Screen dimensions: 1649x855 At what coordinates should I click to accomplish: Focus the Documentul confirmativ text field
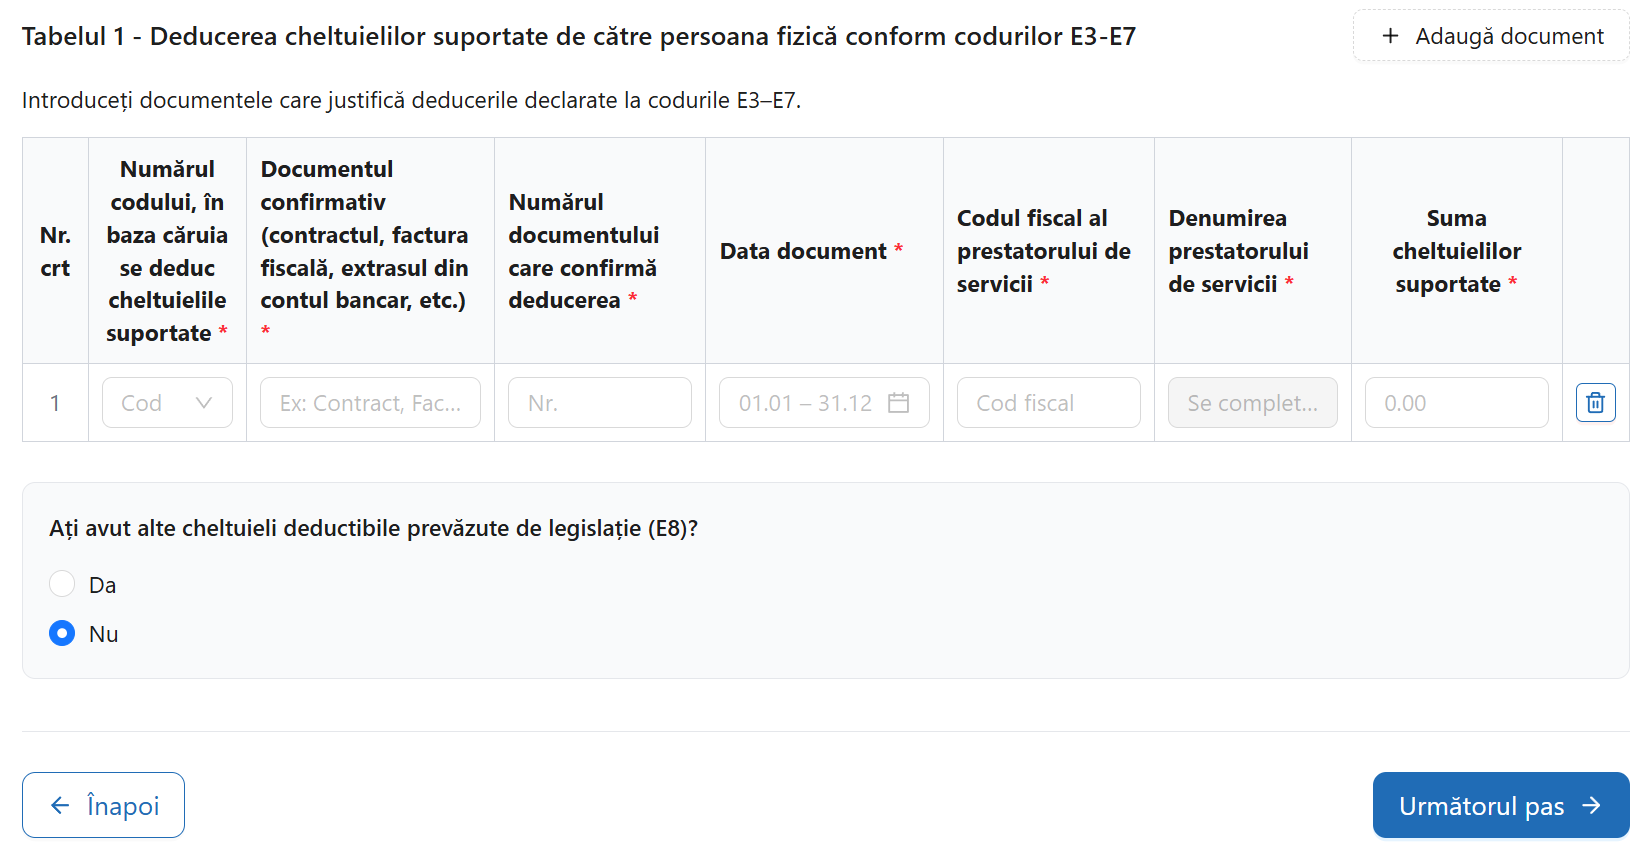370,403
